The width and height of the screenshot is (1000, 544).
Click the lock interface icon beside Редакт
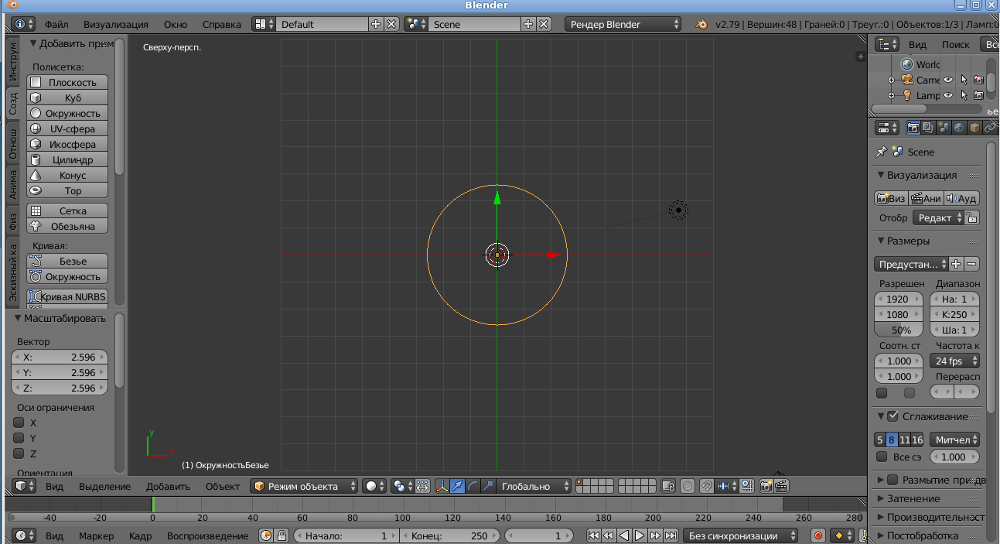(x=972, y=217)
